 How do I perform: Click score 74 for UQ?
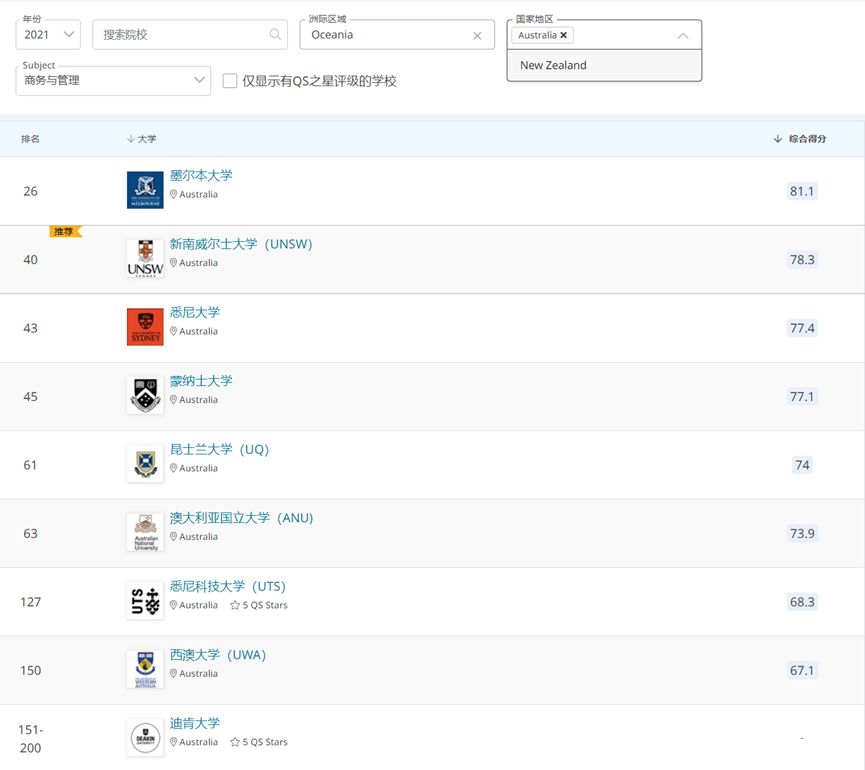click(802, 465)
